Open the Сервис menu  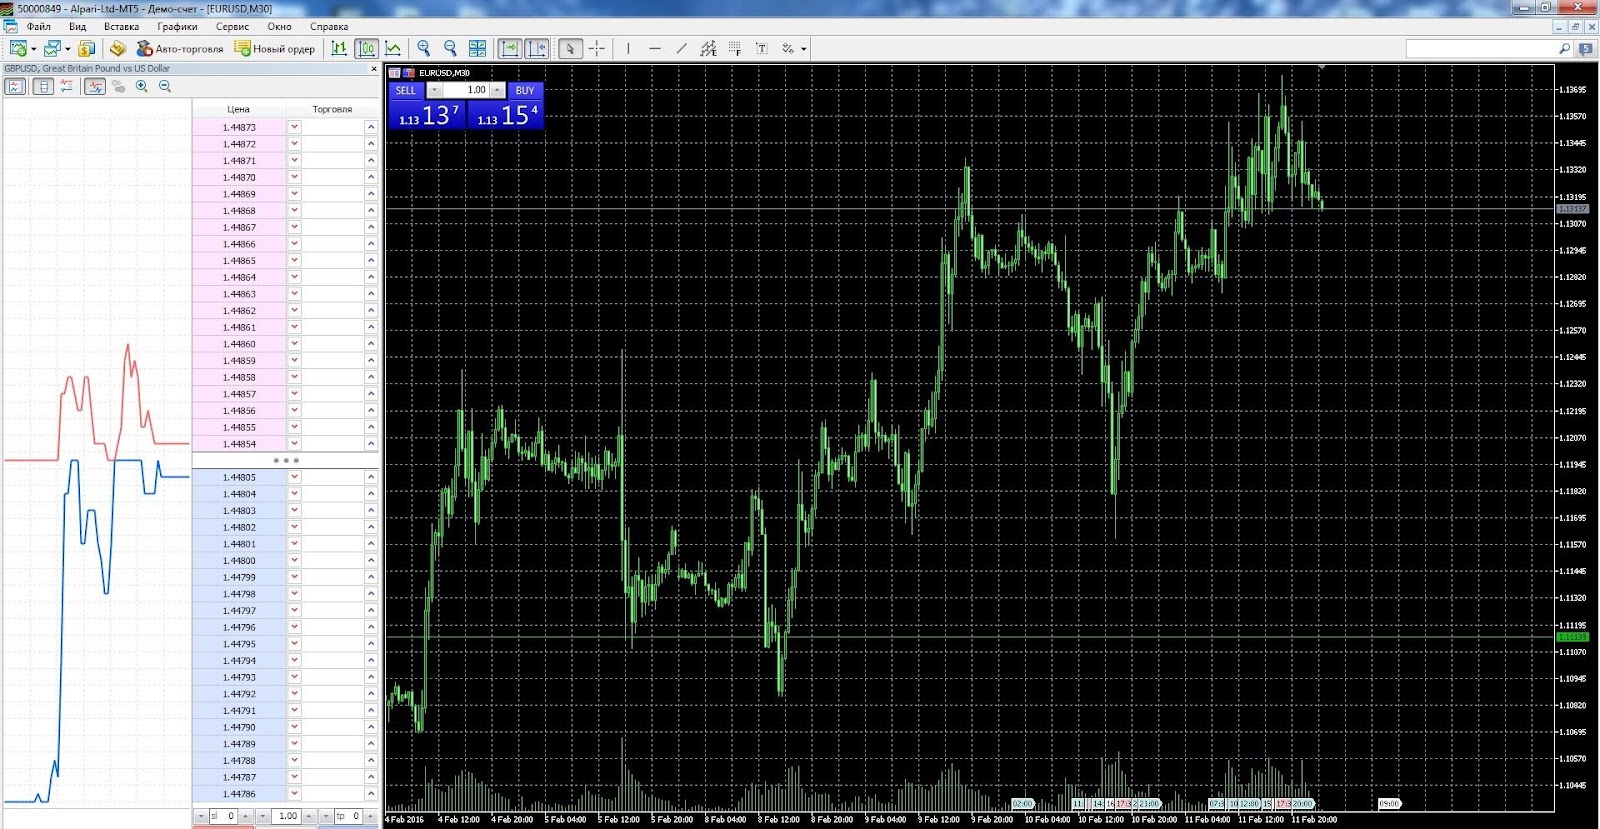coord(232,27)
